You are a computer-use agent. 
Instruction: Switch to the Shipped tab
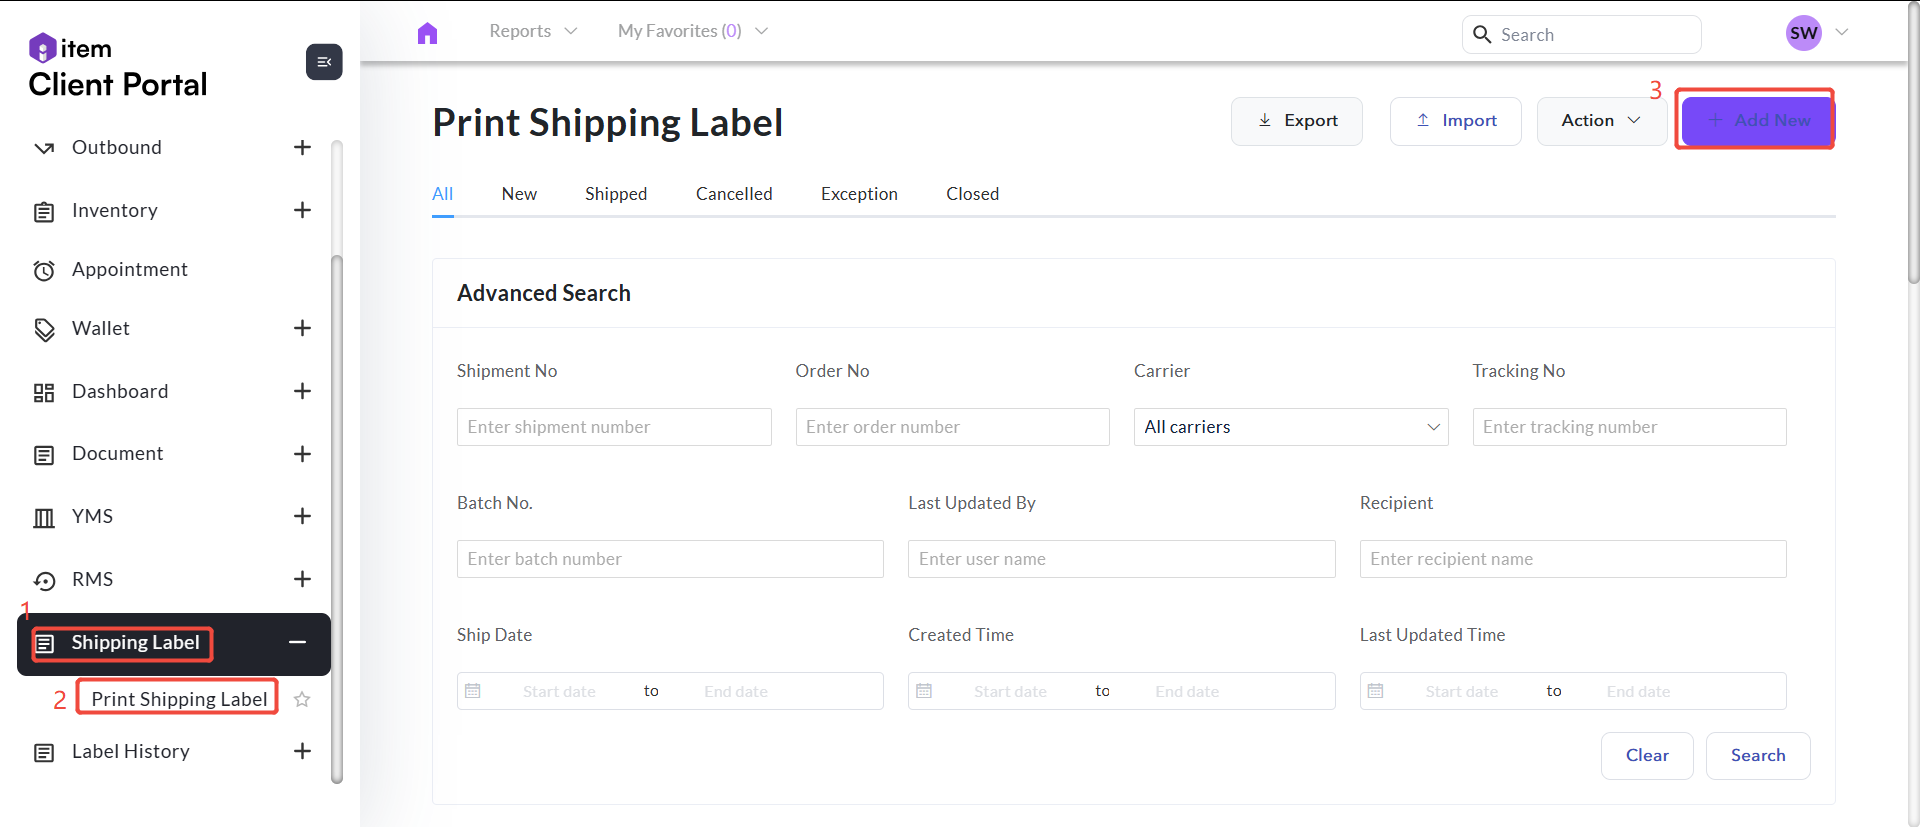[x=616, y=194]
